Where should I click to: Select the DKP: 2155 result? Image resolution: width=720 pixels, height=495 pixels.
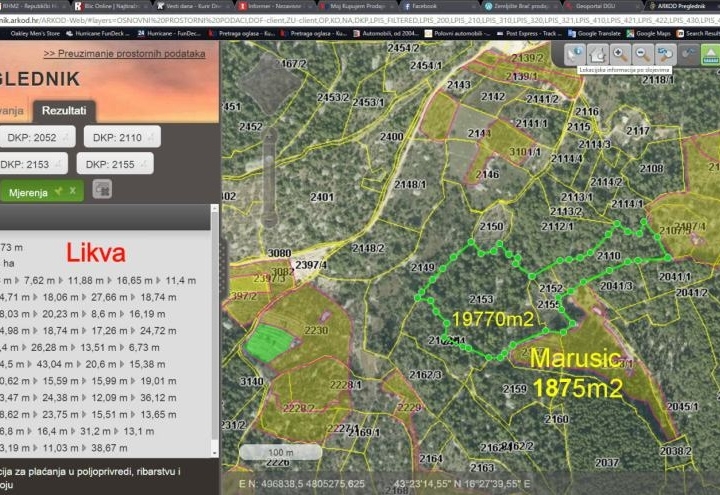(x=116, y=164)
